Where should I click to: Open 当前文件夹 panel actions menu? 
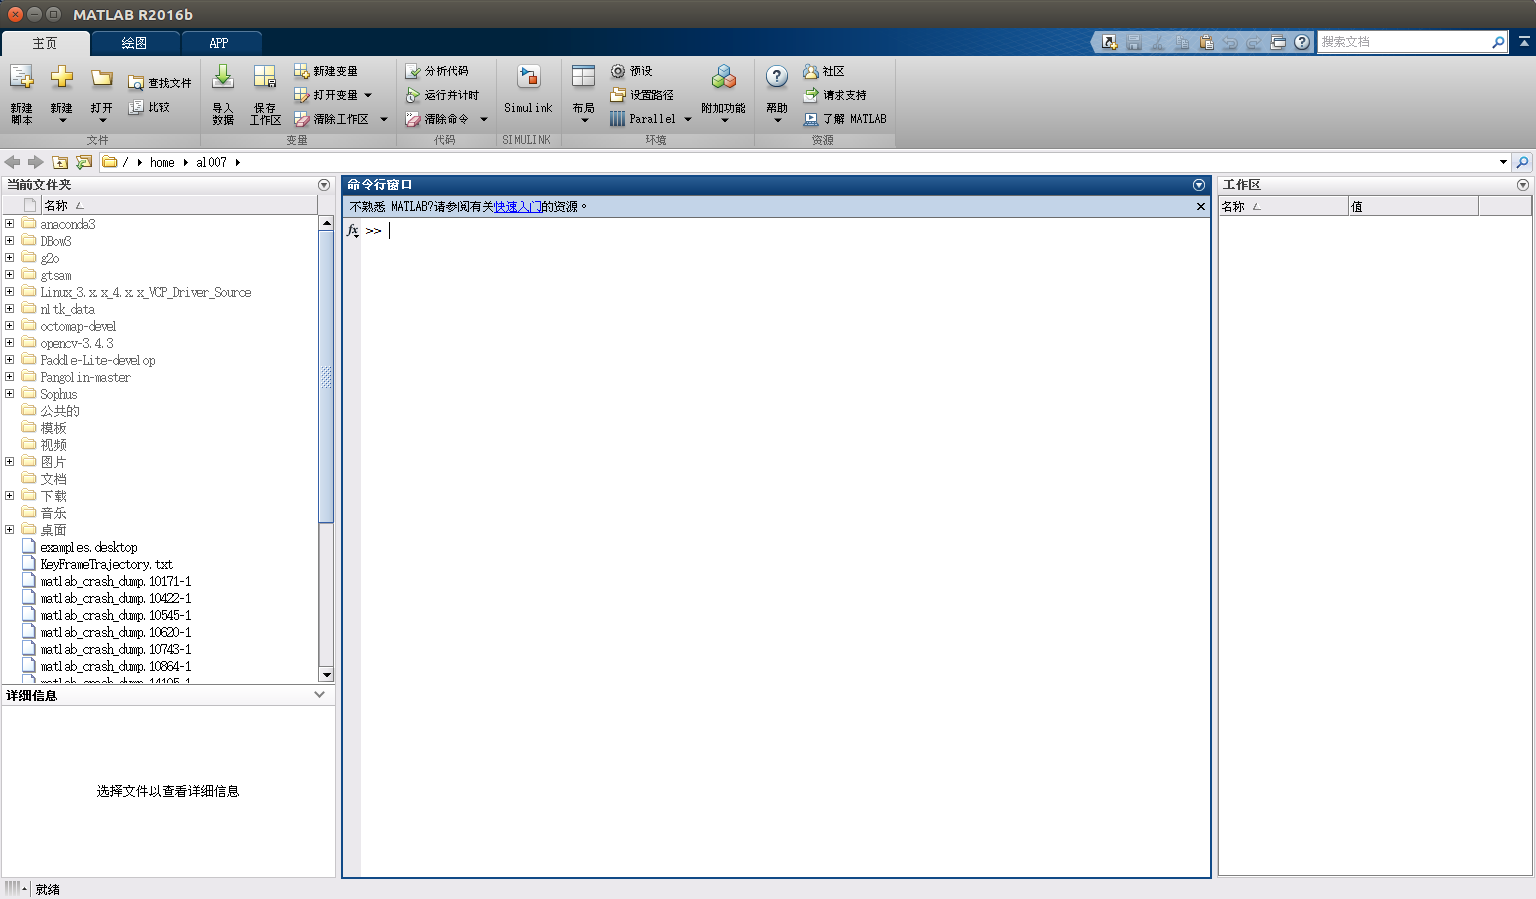(x=324, y=185)
